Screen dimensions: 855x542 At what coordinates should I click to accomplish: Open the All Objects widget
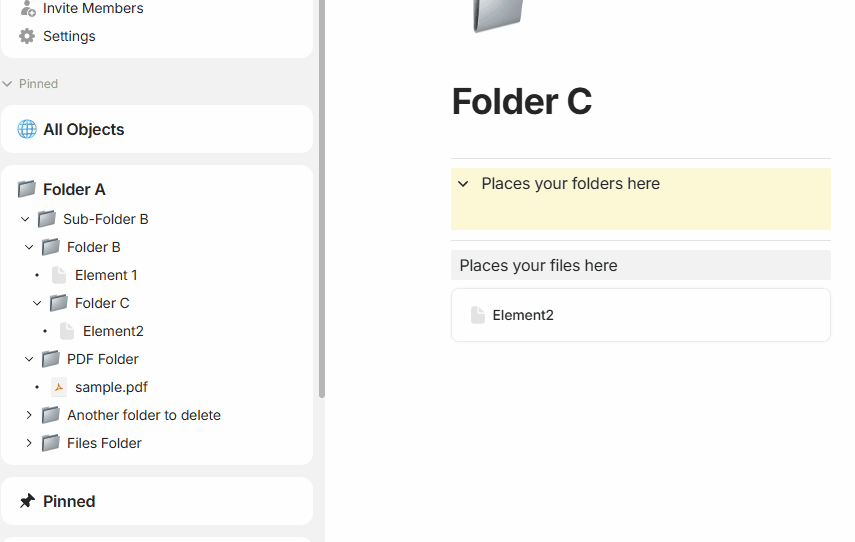[84, 129]
